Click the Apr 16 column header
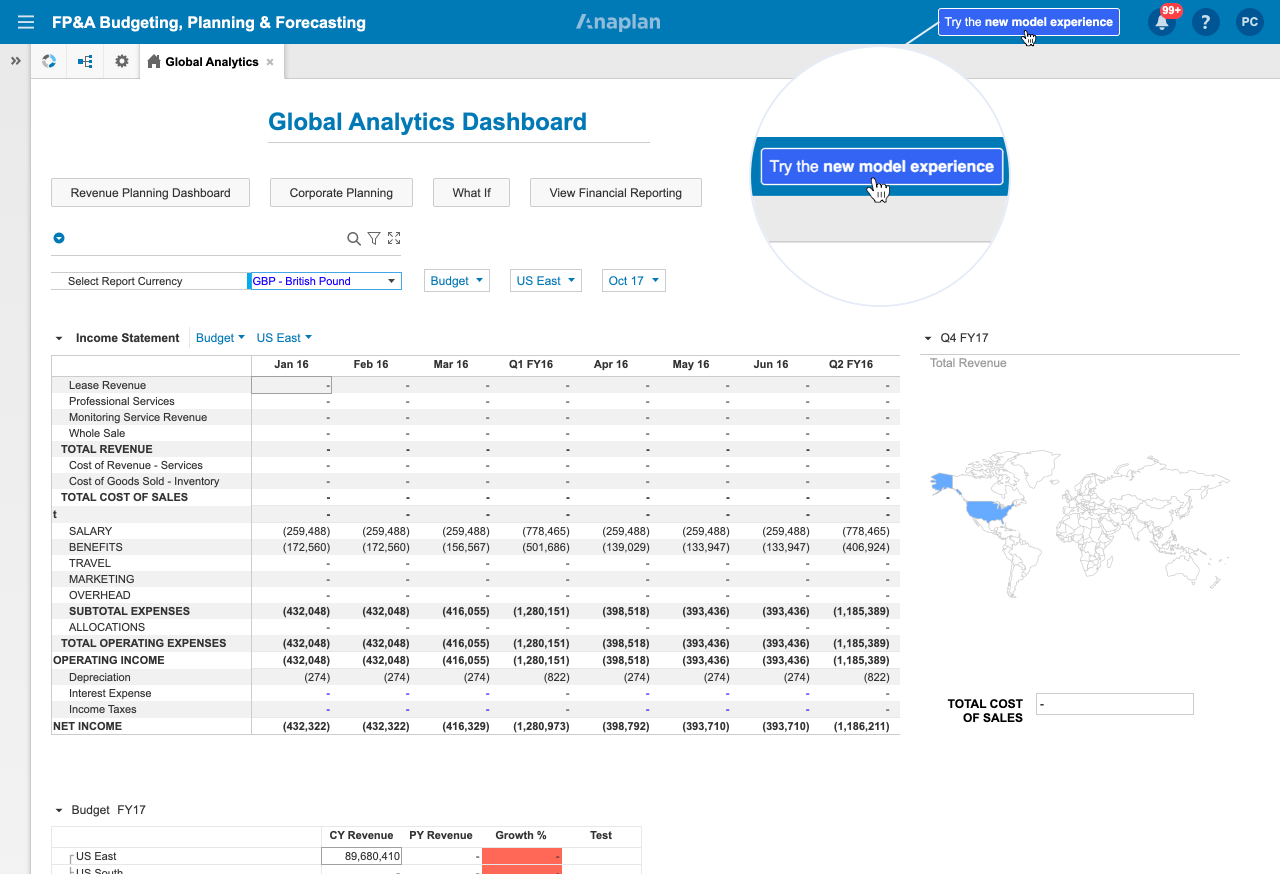Screen dimensions: 1280x874 611,364
